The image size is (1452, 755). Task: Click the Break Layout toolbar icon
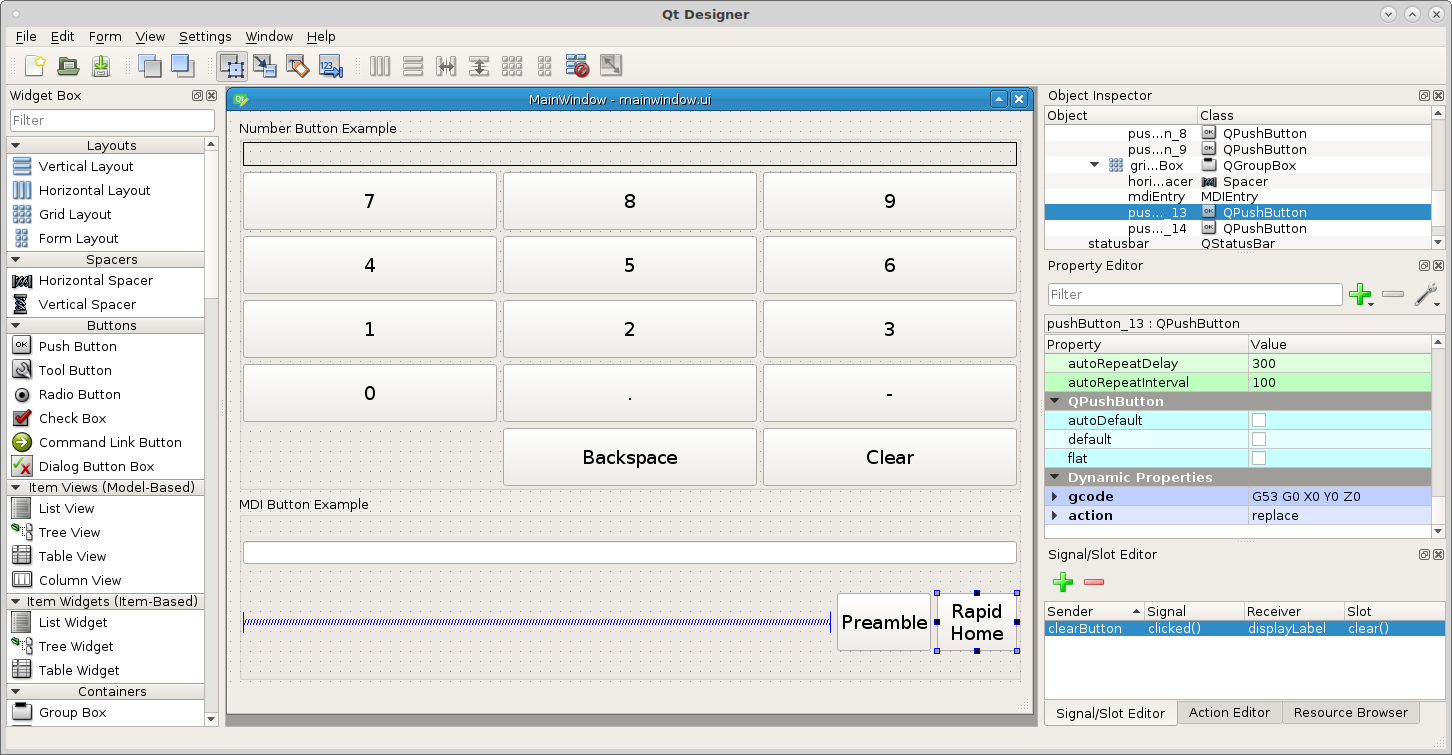pos(577,67)
